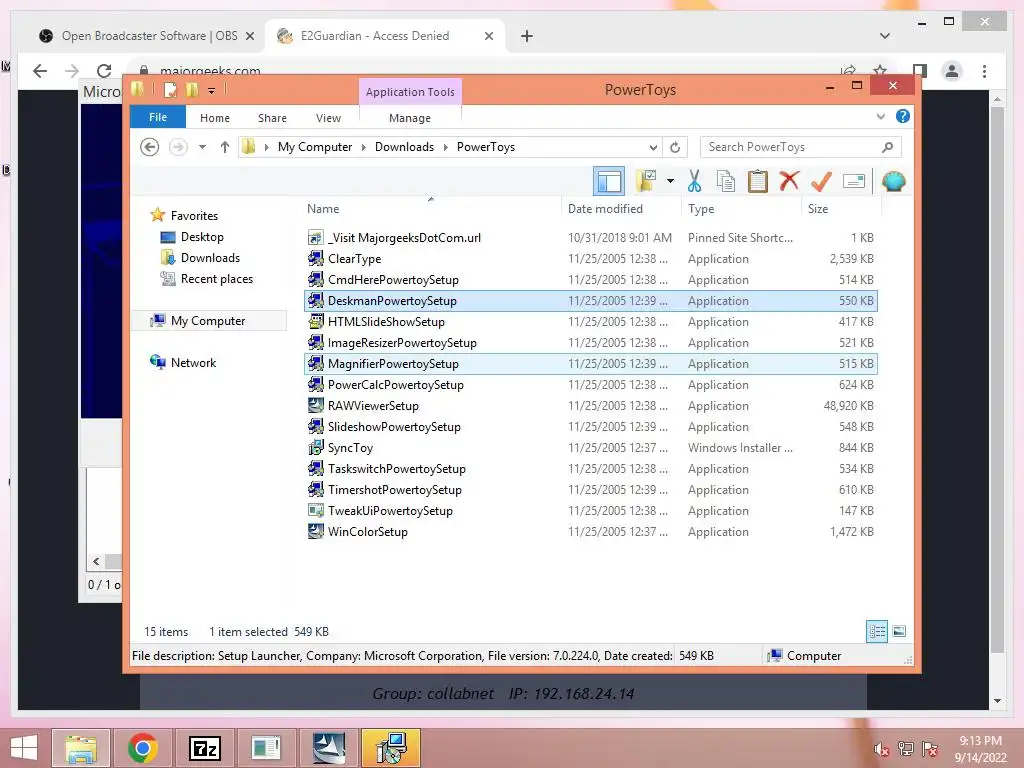Image resolution: width=1024 pixels, height=768 pixels.
Task: Refresh the PowerToys folder view
Action: click(x=675, y=147)
